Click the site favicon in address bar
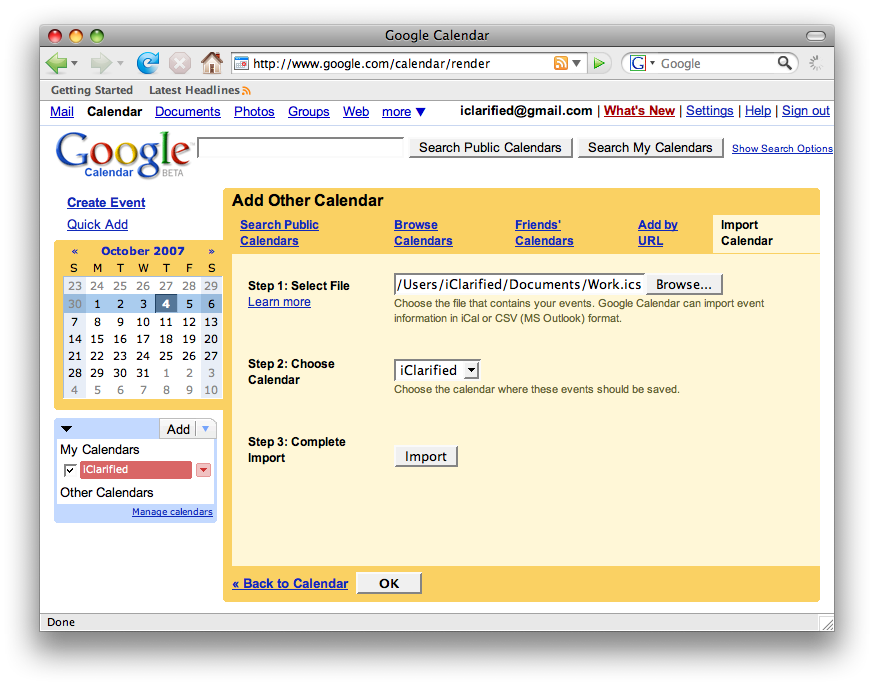The width and height of the screenshot is (874, 686). point(241,64)
